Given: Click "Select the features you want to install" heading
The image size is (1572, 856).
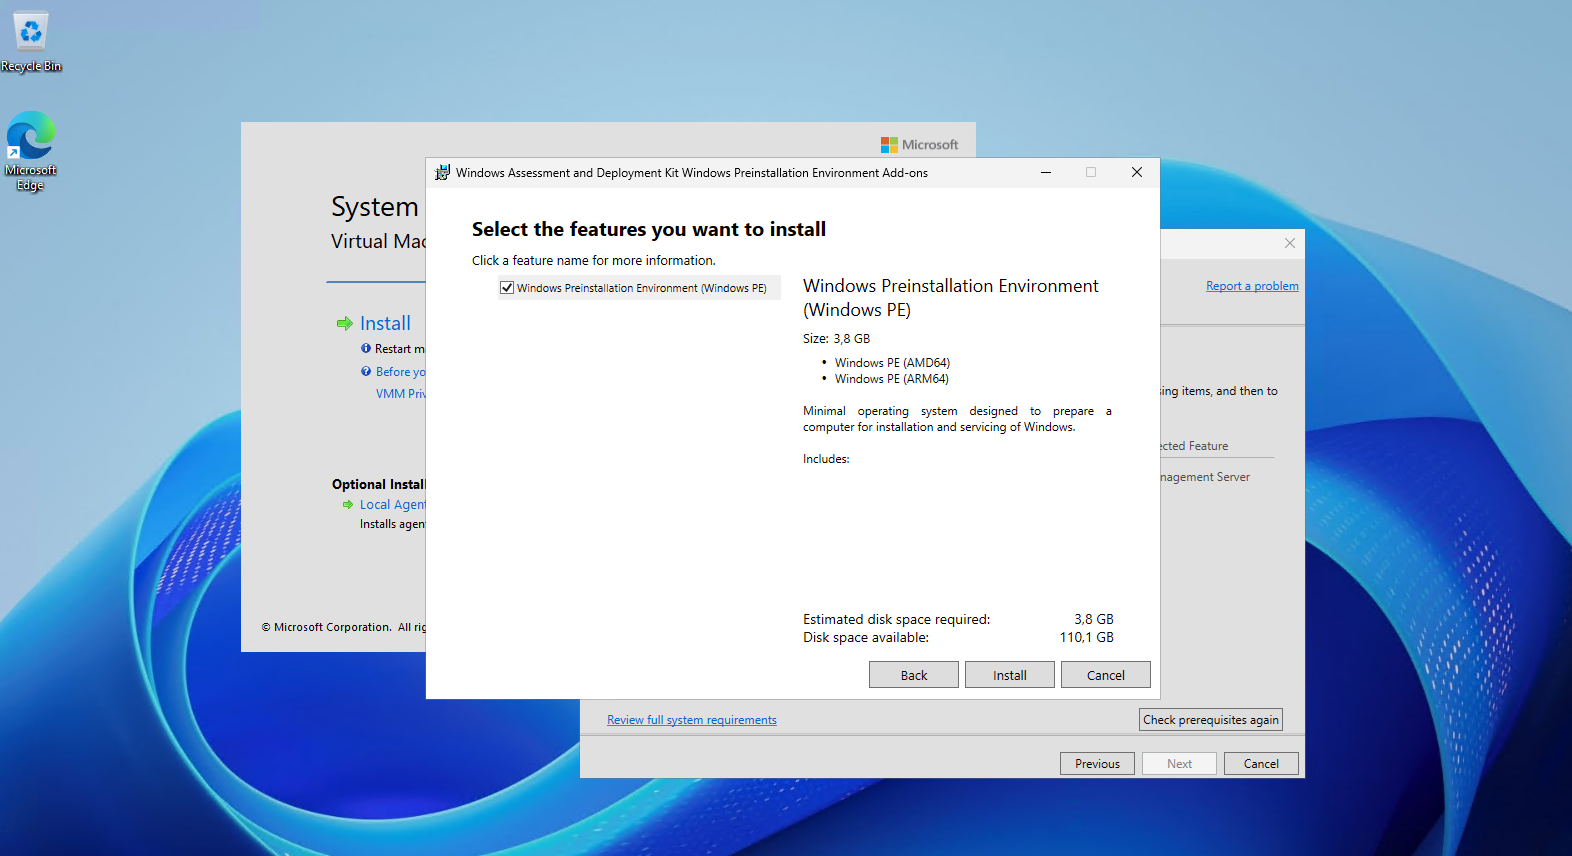Looking at the screenshot, I should click(649, 230).
